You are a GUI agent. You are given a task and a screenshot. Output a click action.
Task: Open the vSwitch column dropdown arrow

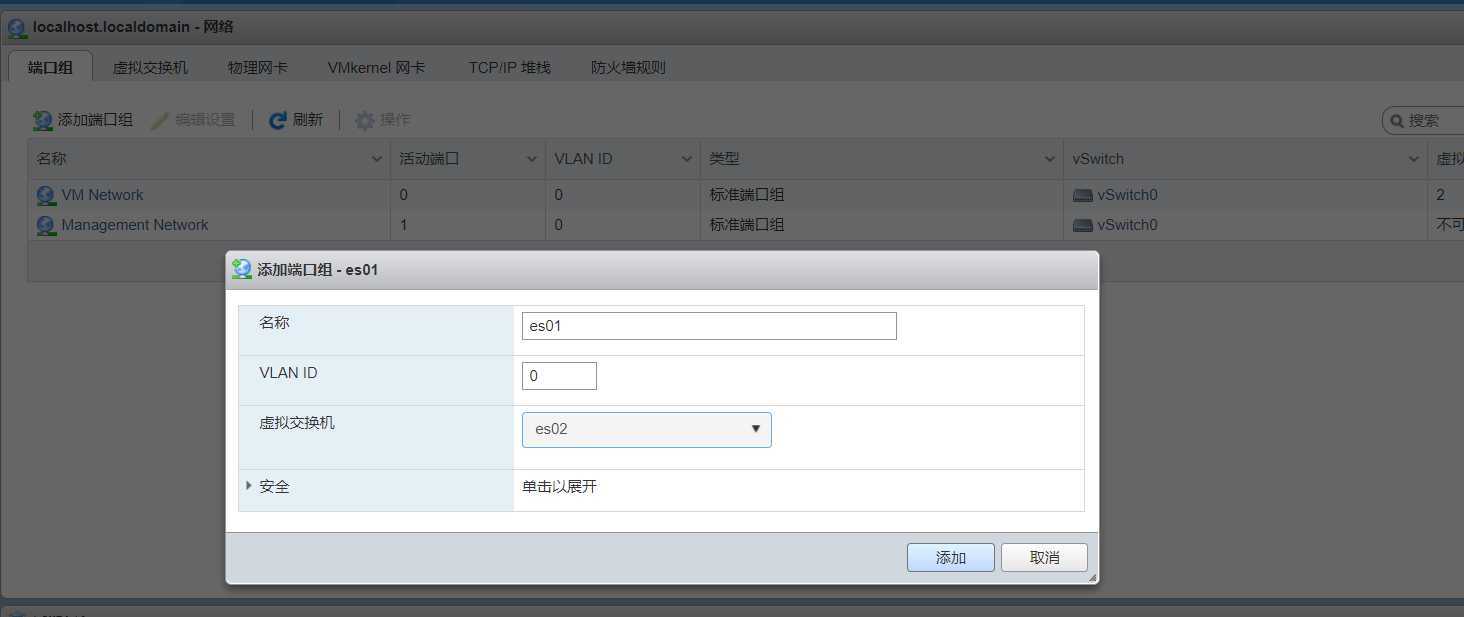tap(1414, 159)
